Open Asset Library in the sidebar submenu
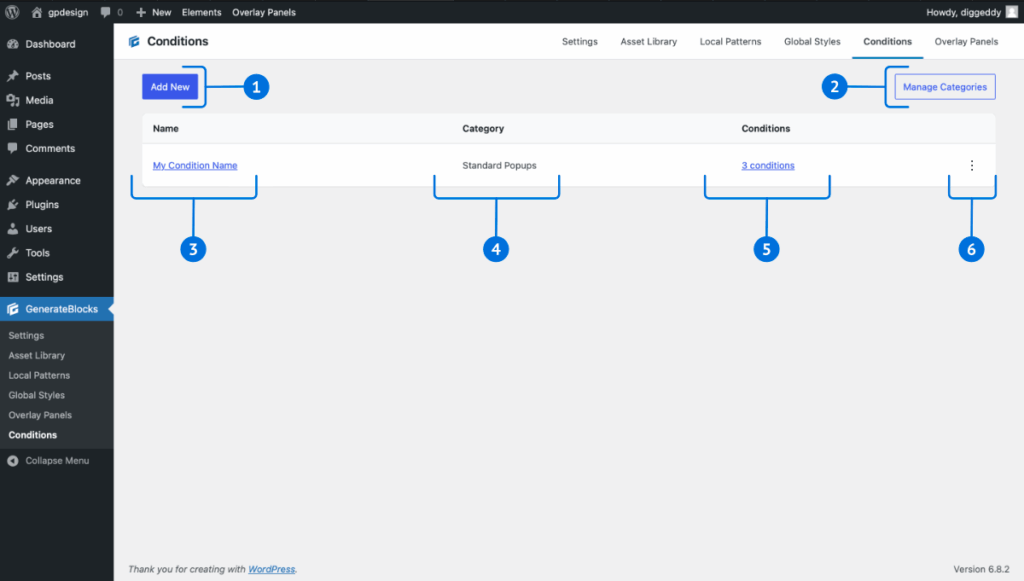 pyautogui.click(x=37, y=355)
